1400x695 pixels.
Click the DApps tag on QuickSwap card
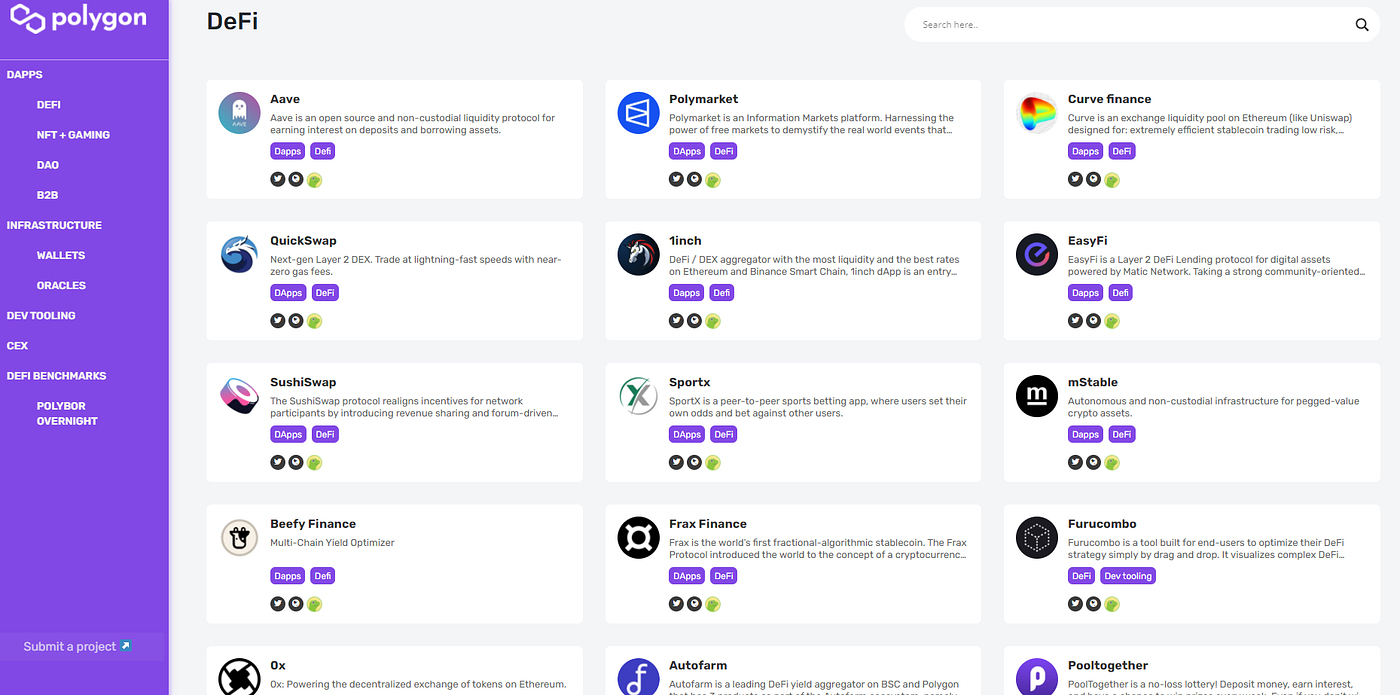click(289, 293)
